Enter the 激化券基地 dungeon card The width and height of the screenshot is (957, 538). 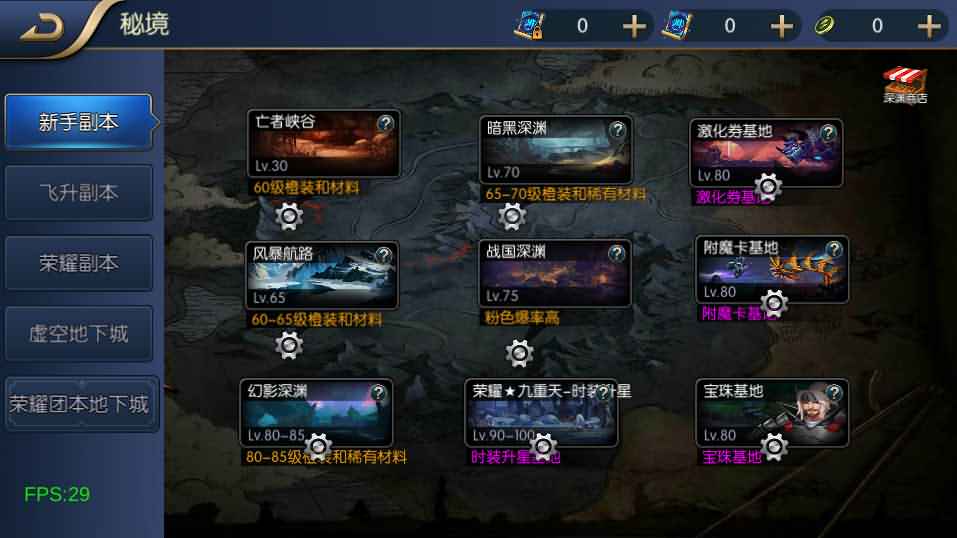click(766, 153)
